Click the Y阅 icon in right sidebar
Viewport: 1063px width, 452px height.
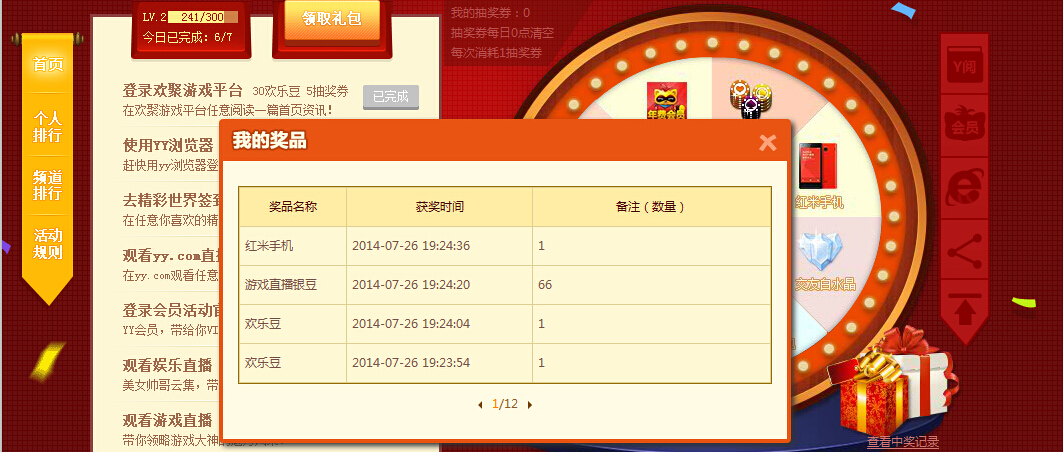coord(964,64)
